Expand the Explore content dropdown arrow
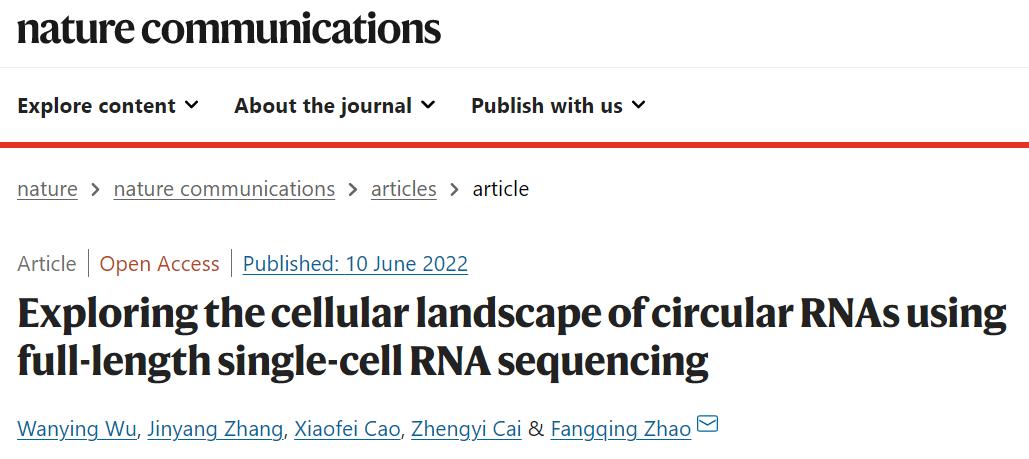This screenshot has width=1029, height=459. click(192, 104)
